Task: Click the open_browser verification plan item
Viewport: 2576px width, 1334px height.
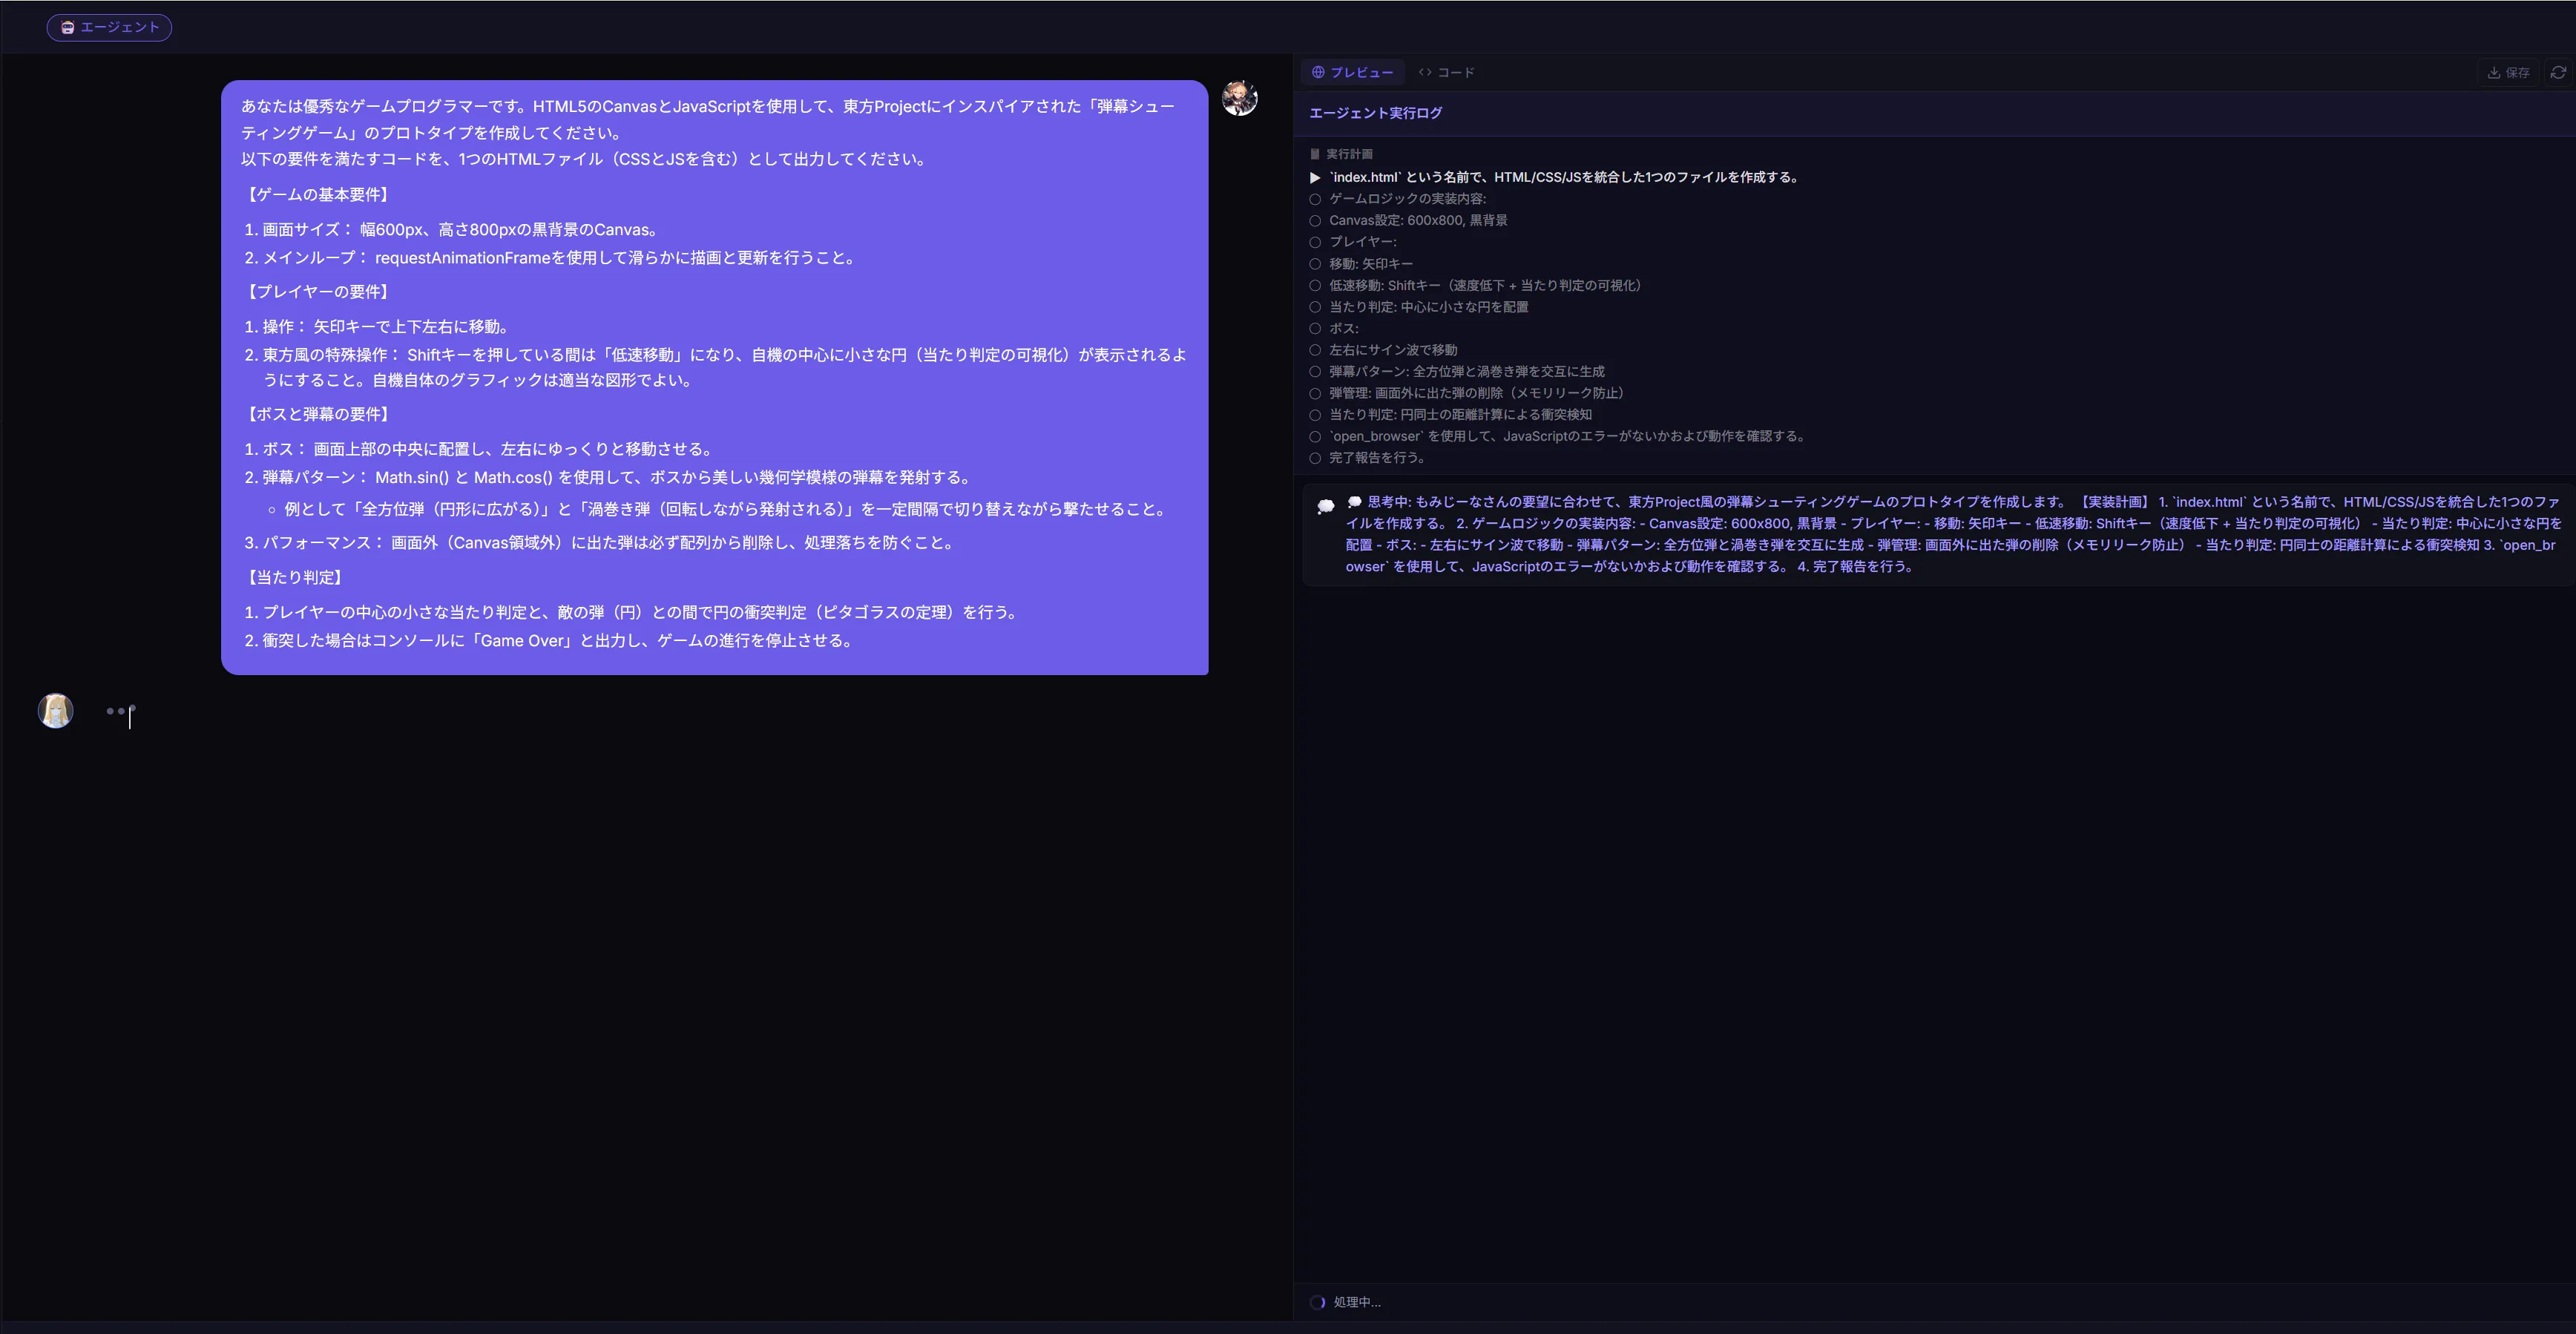Action: (x=1566, y=436)
